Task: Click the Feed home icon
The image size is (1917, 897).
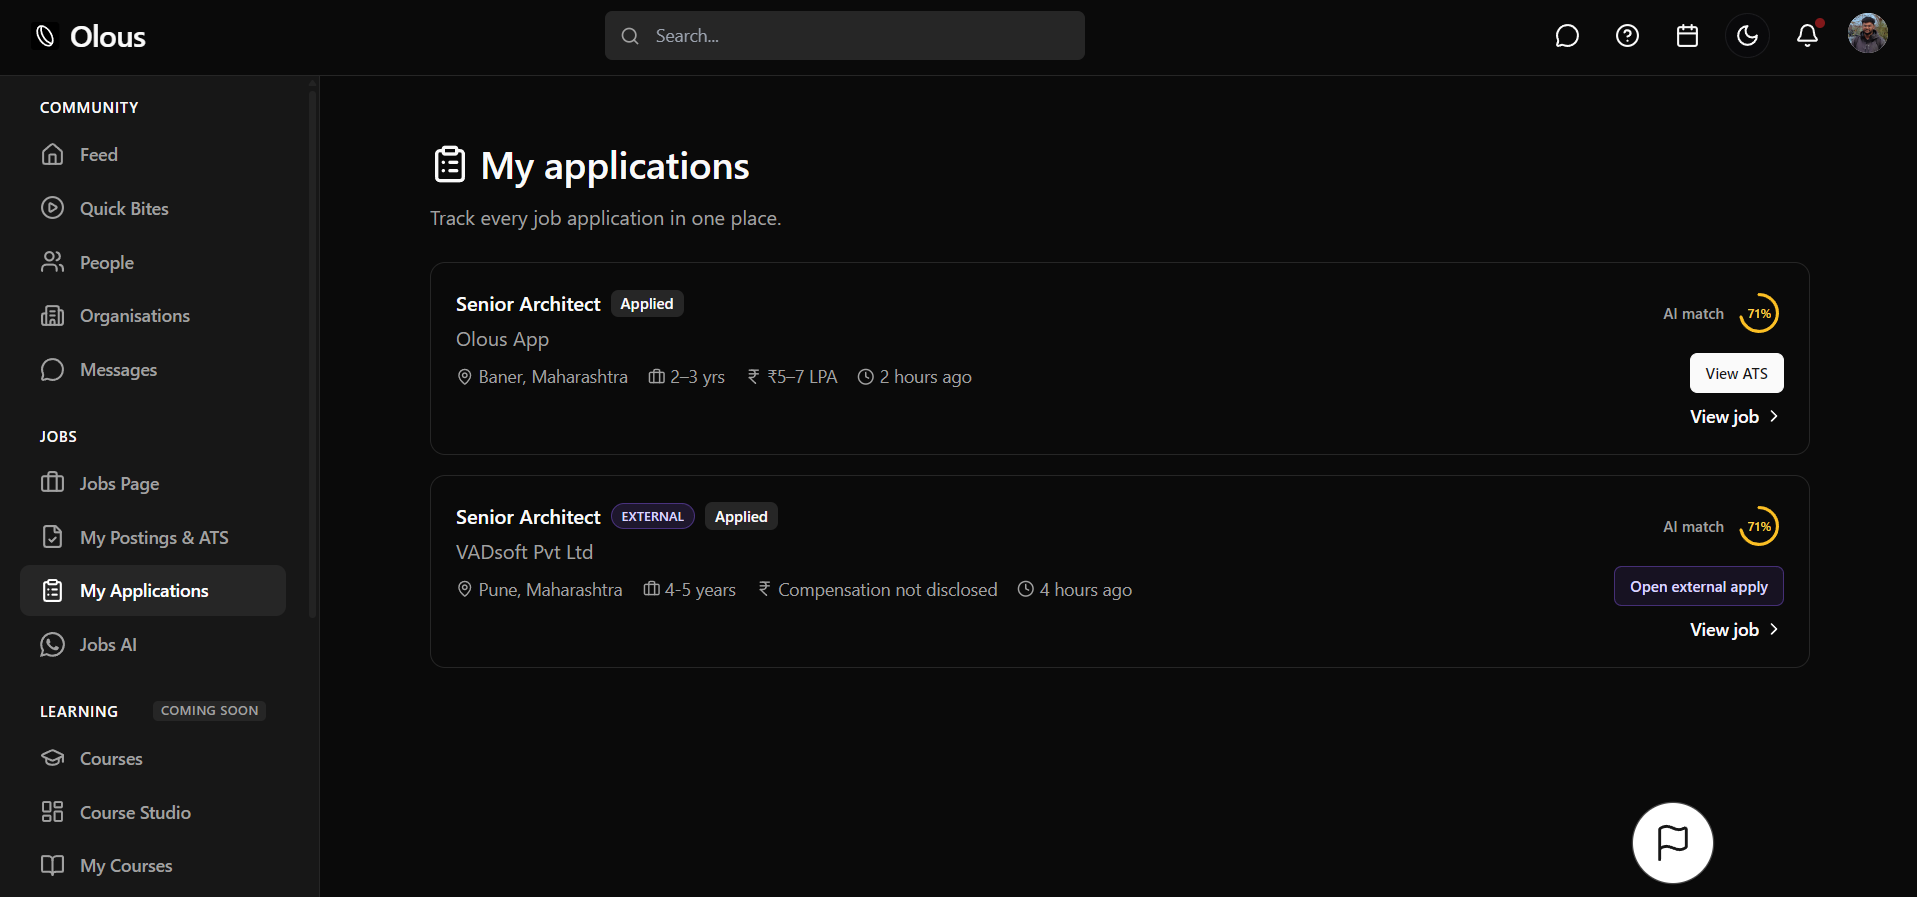Action: (52, 154)
